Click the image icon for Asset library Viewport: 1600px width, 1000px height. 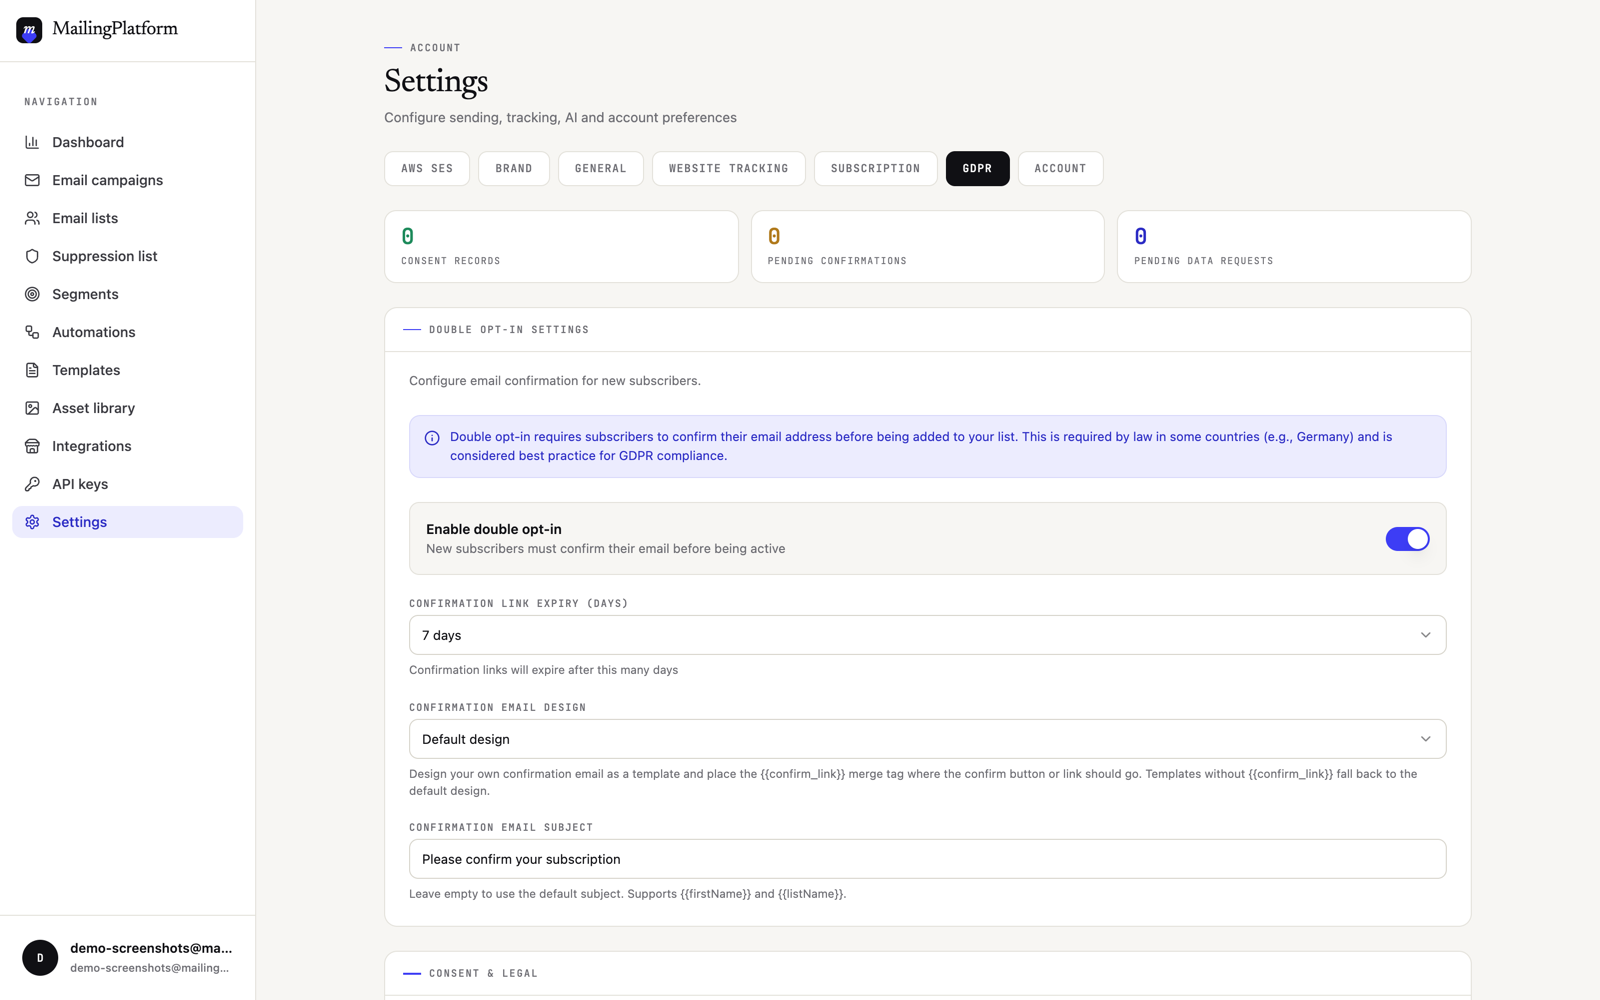click(32, 408)
